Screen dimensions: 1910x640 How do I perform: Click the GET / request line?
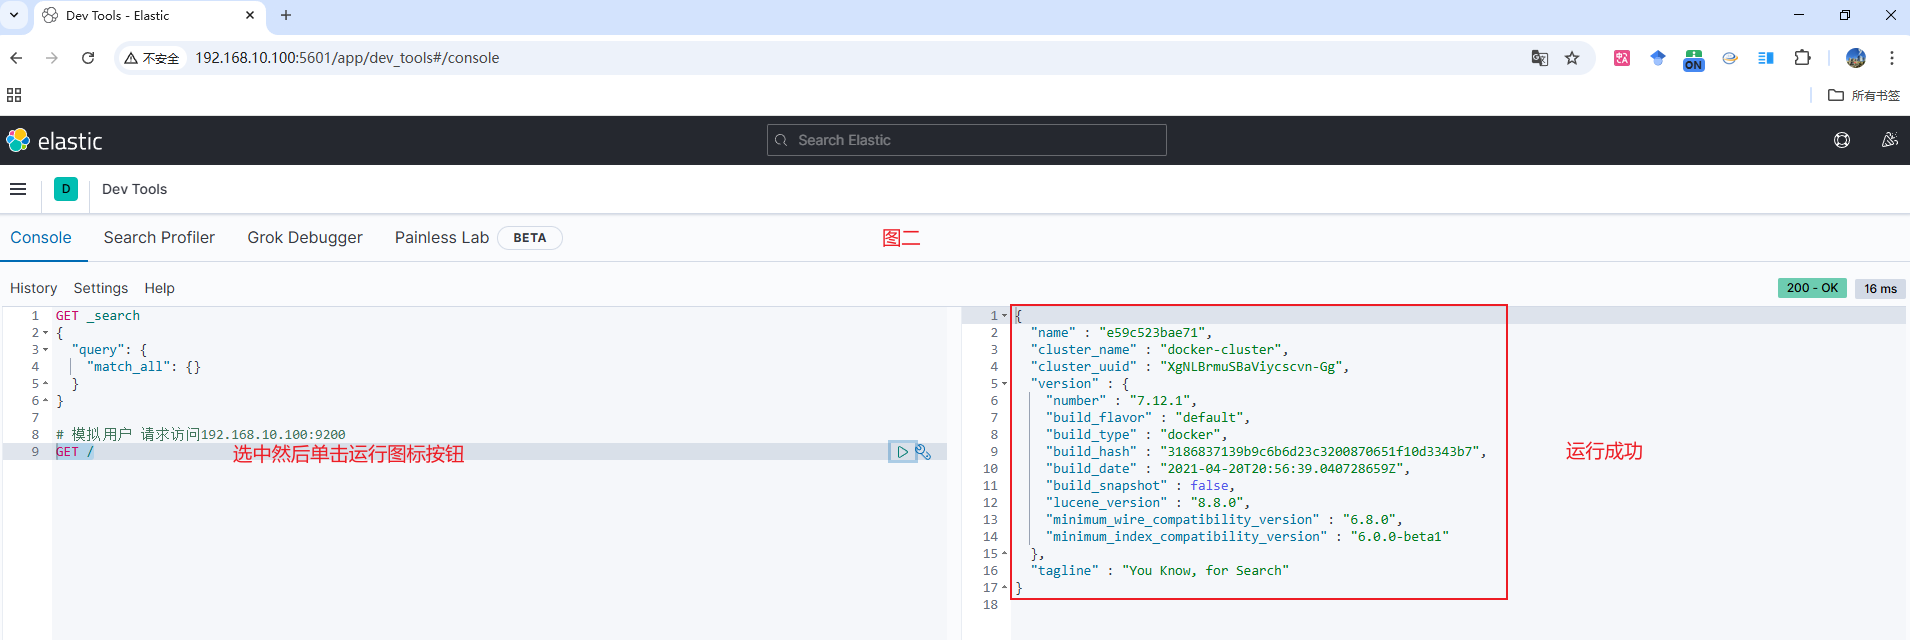(x=75, y=452)
